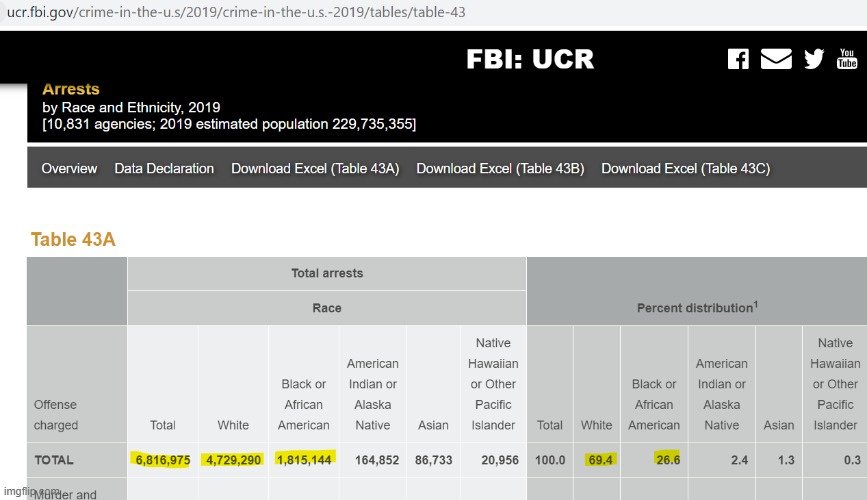Open the Data Declaration tab

[x=164, y=169]
